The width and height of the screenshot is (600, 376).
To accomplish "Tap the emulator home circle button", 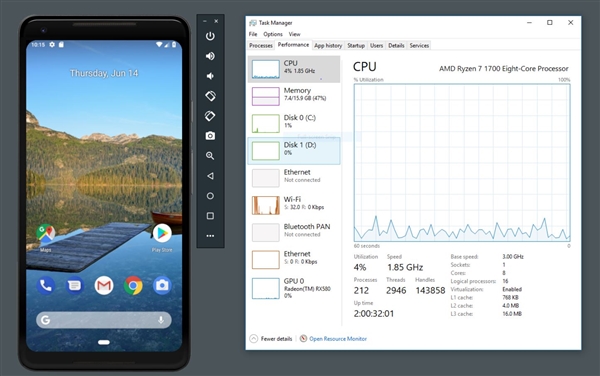I will click(x=210, y=196).
